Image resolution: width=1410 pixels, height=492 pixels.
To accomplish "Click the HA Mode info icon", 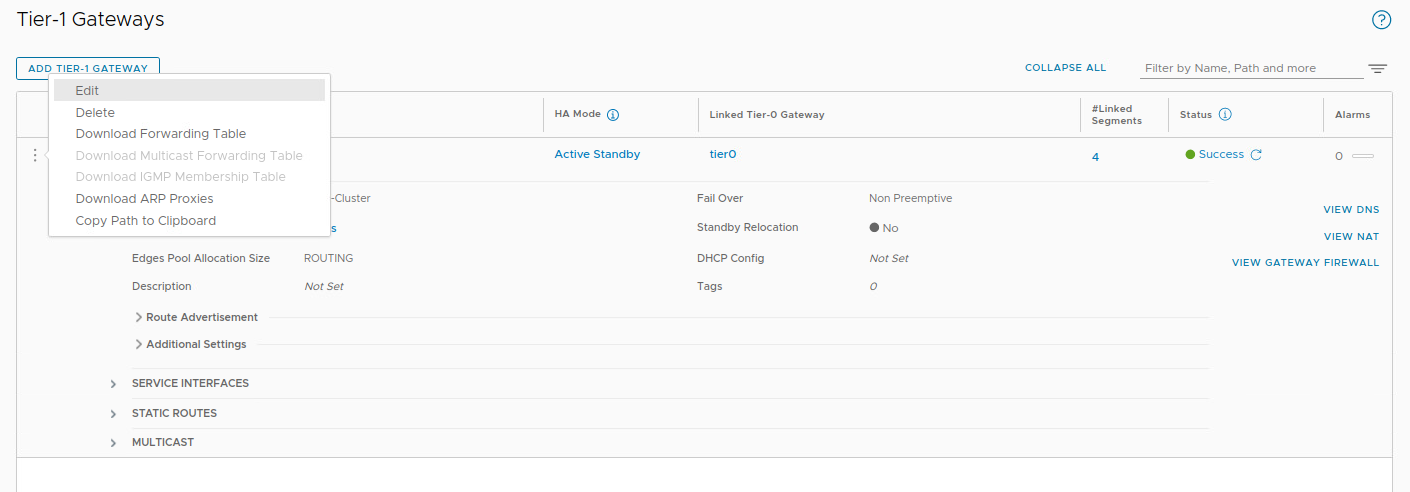I will pyautogui.click(x=613, y=115).
